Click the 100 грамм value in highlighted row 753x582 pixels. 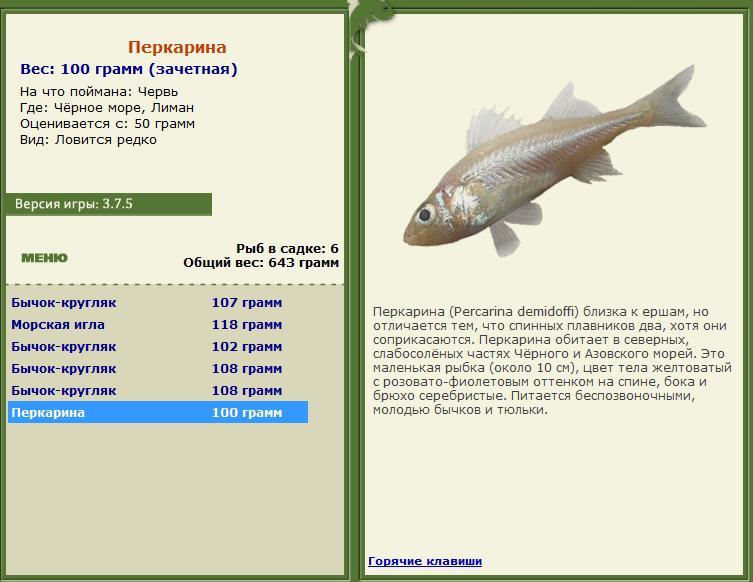247,412
